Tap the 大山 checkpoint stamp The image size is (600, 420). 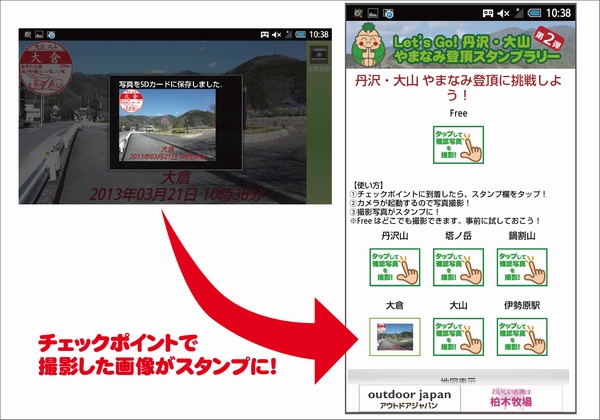459,337
